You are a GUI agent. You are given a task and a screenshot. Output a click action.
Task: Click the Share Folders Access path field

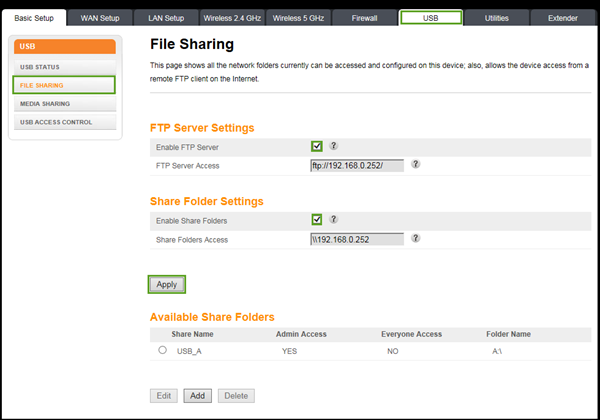pyautogui.click(x=357, y=238)
